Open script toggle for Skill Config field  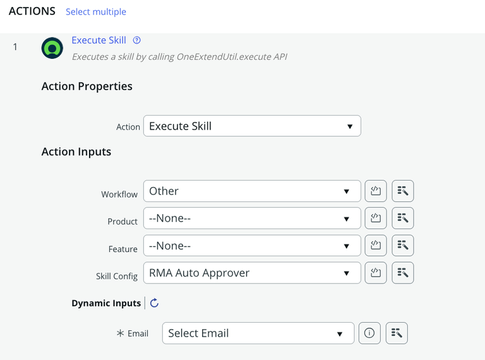pyautogui.click(x=376, y=273)
